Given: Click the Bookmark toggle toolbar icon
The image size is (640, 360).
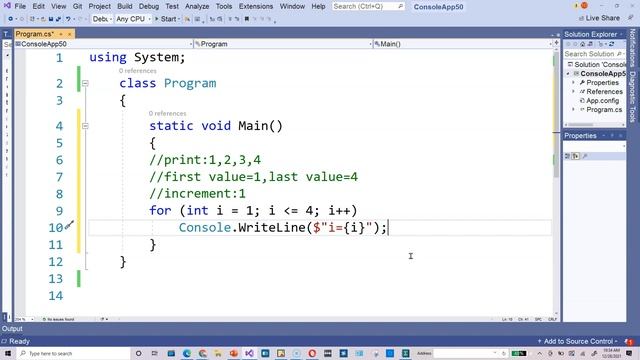Looking at the screenshot, I should (x=247, y=19).
